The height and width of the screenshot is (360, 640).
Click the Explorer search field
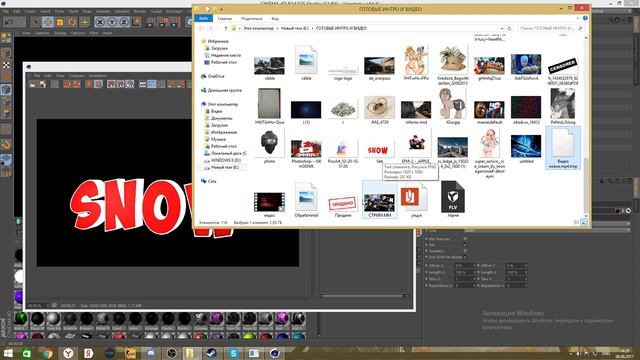(551, 28)
